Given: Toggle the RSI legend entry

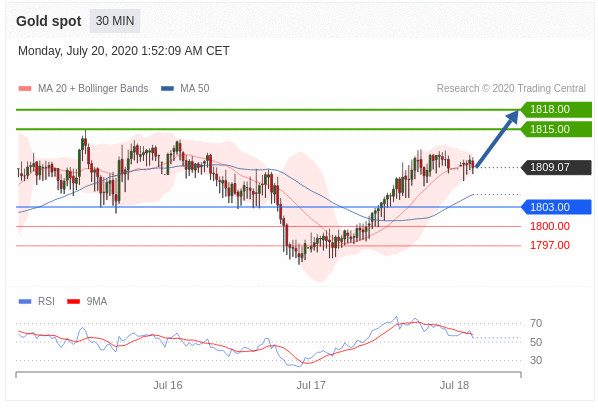Looking at the screenshot, I should click(x=37, y=302).
